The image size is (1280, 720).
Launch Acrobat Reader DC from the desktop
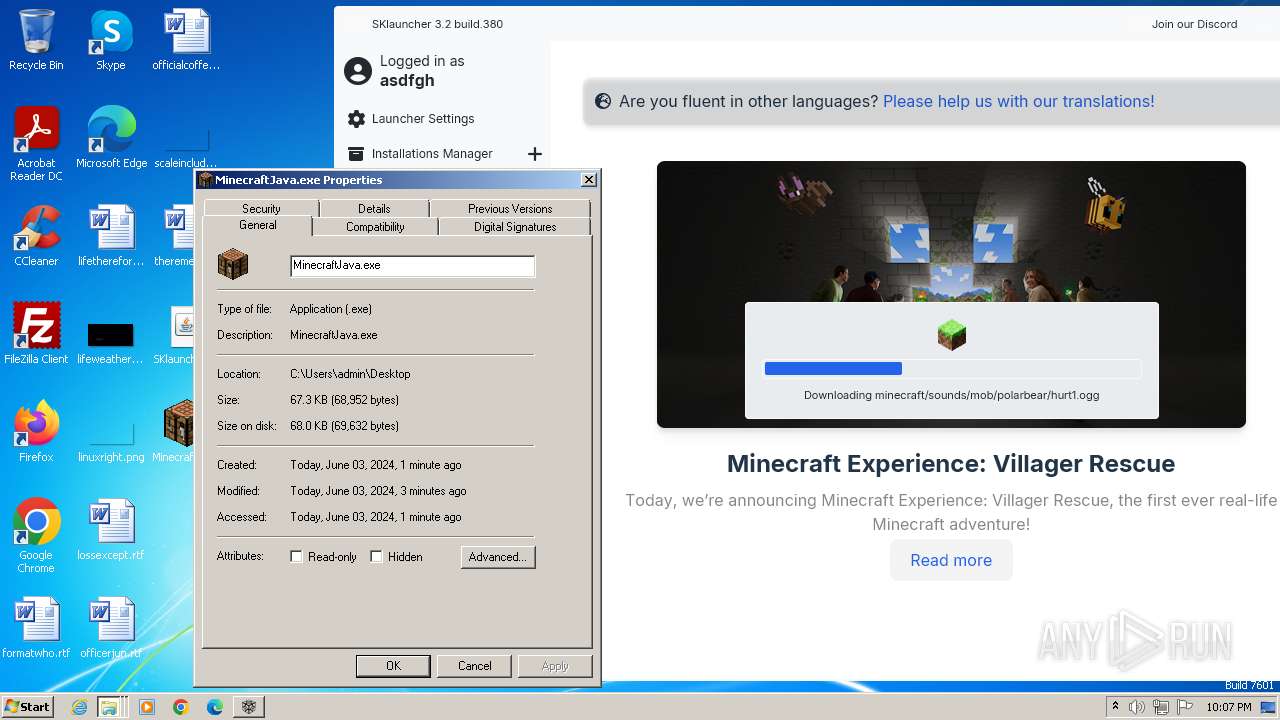tap(37, 143)
